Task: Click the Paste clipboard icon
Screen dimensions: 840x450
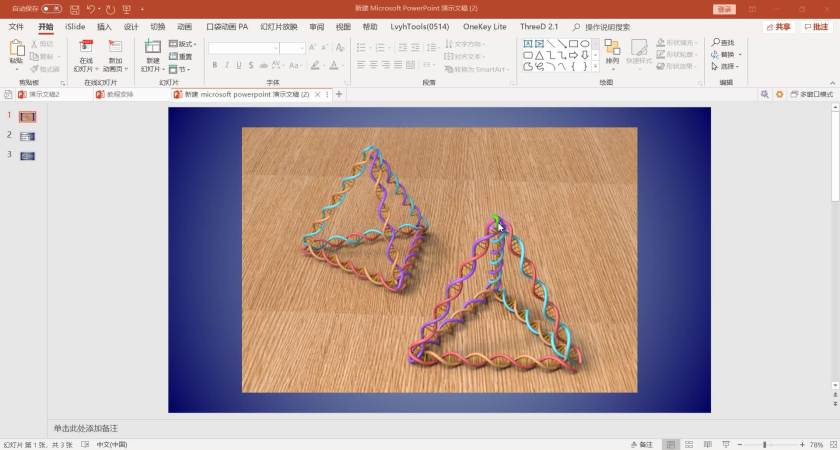Action: tap(16, 48)
